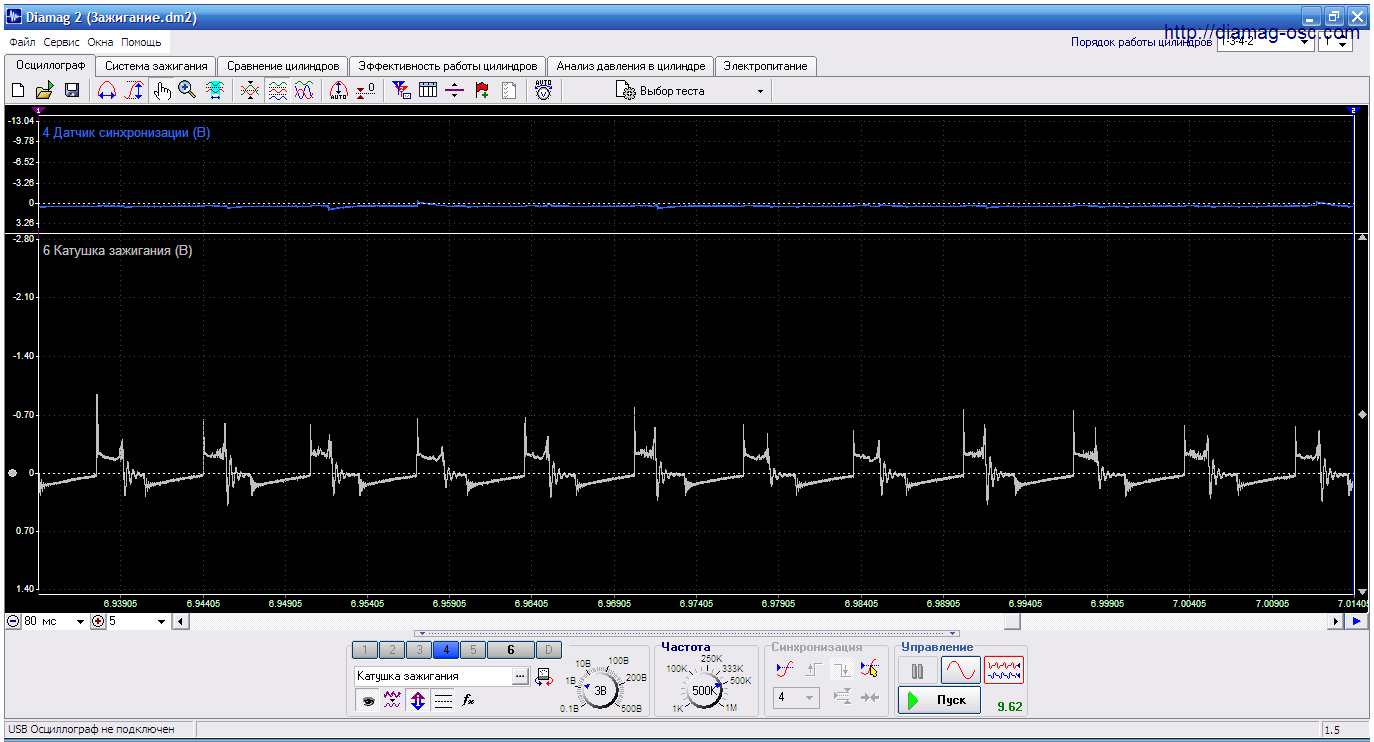
Task: Switch to Эффективность работы цилиндров tab
Action: coord(448,66)
